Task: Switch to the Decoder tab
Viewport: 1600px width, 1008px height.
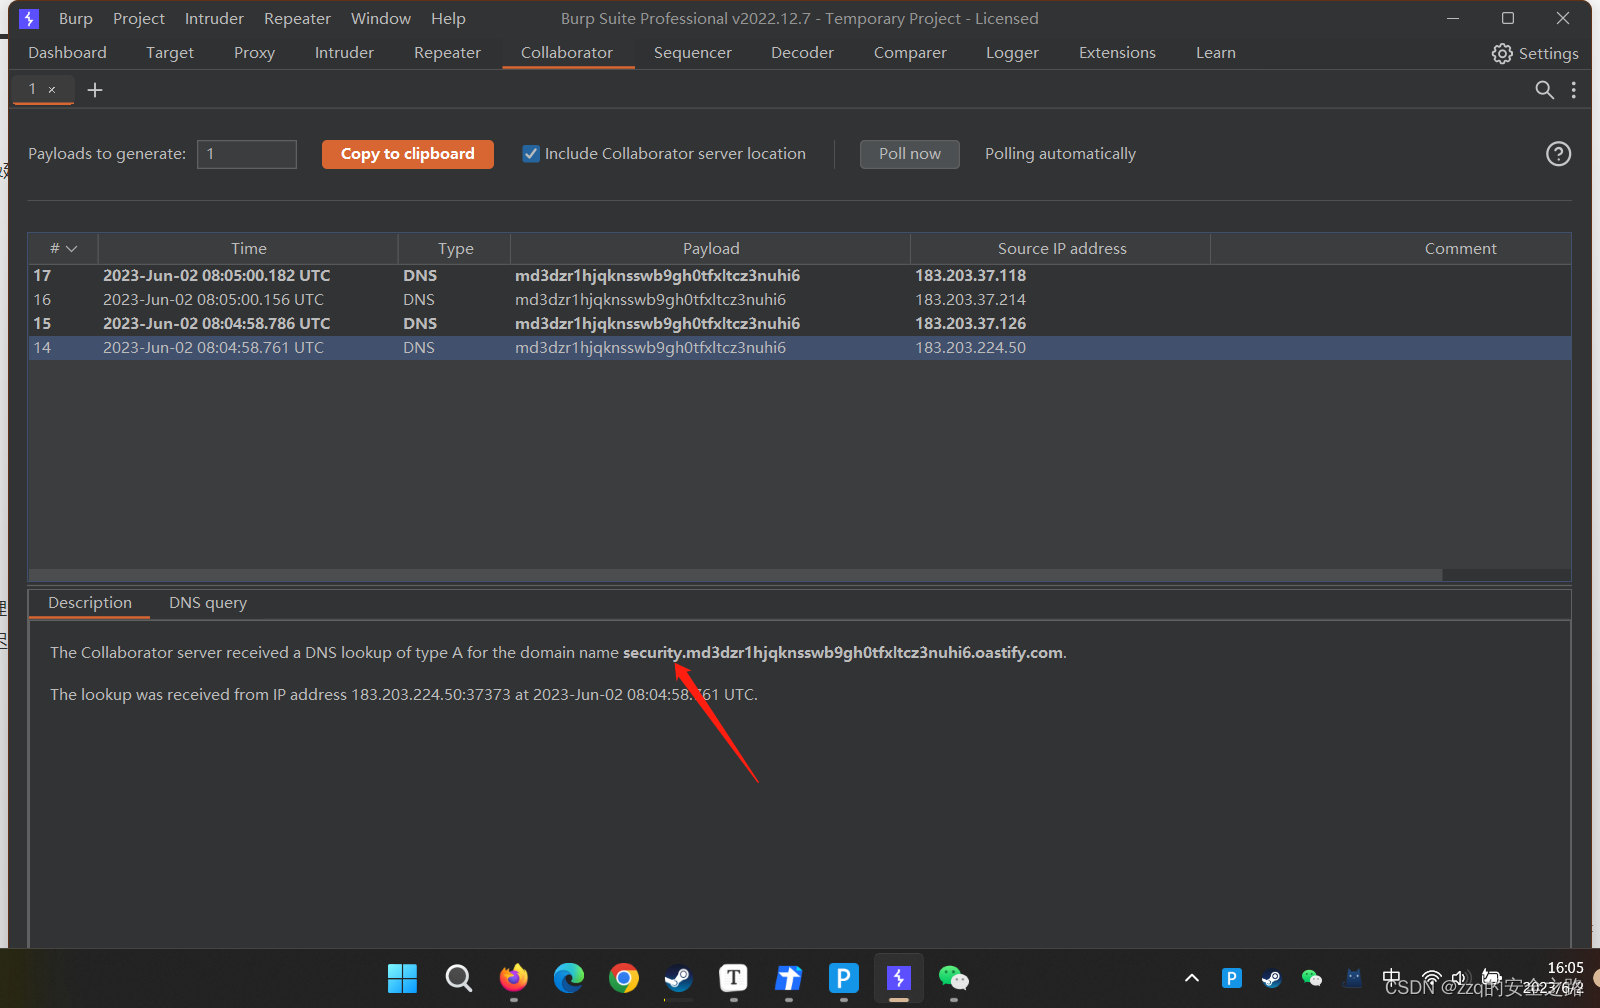Action: [x=802, y=53]
